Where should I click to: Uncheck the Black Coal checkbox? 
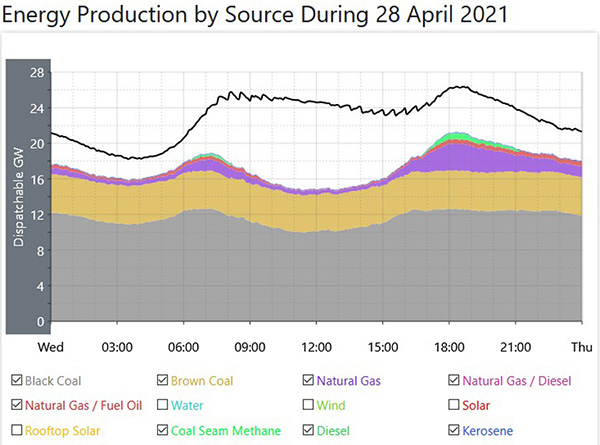[x=16, y=381]
